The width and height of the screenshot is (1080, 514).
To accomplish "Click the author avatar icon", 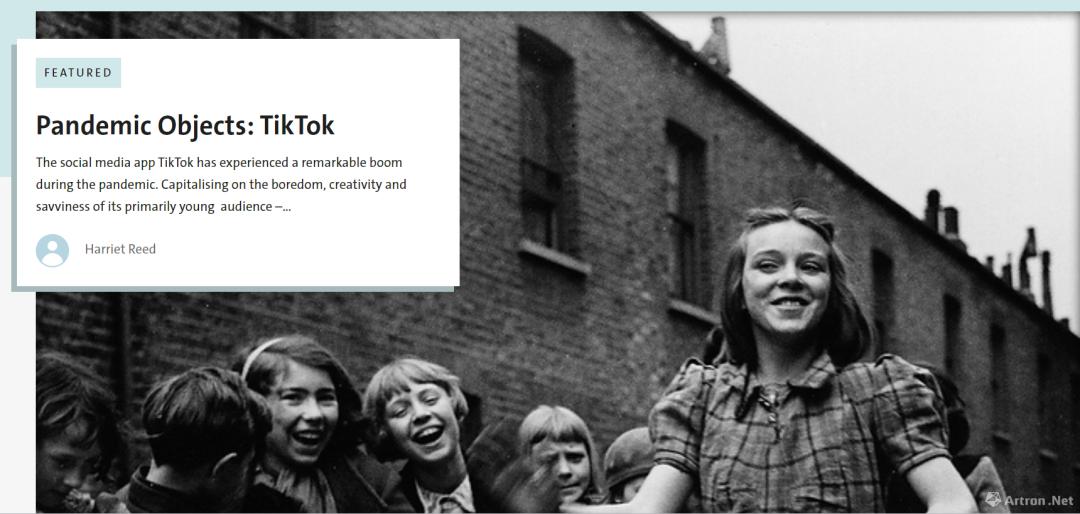I will tap(52, 250).
